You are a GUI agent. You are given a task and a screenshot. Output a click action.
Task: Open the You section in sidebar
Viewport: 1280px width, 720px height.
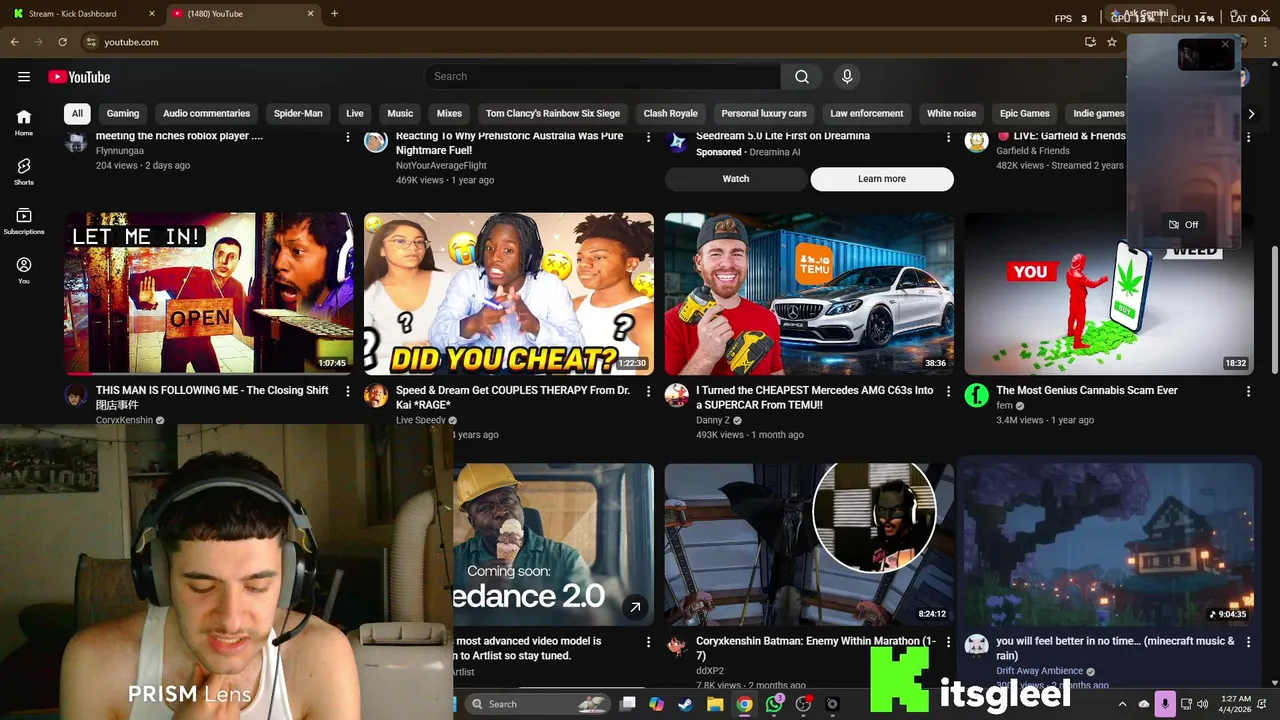pyautogui.click(x=24, y=270)
